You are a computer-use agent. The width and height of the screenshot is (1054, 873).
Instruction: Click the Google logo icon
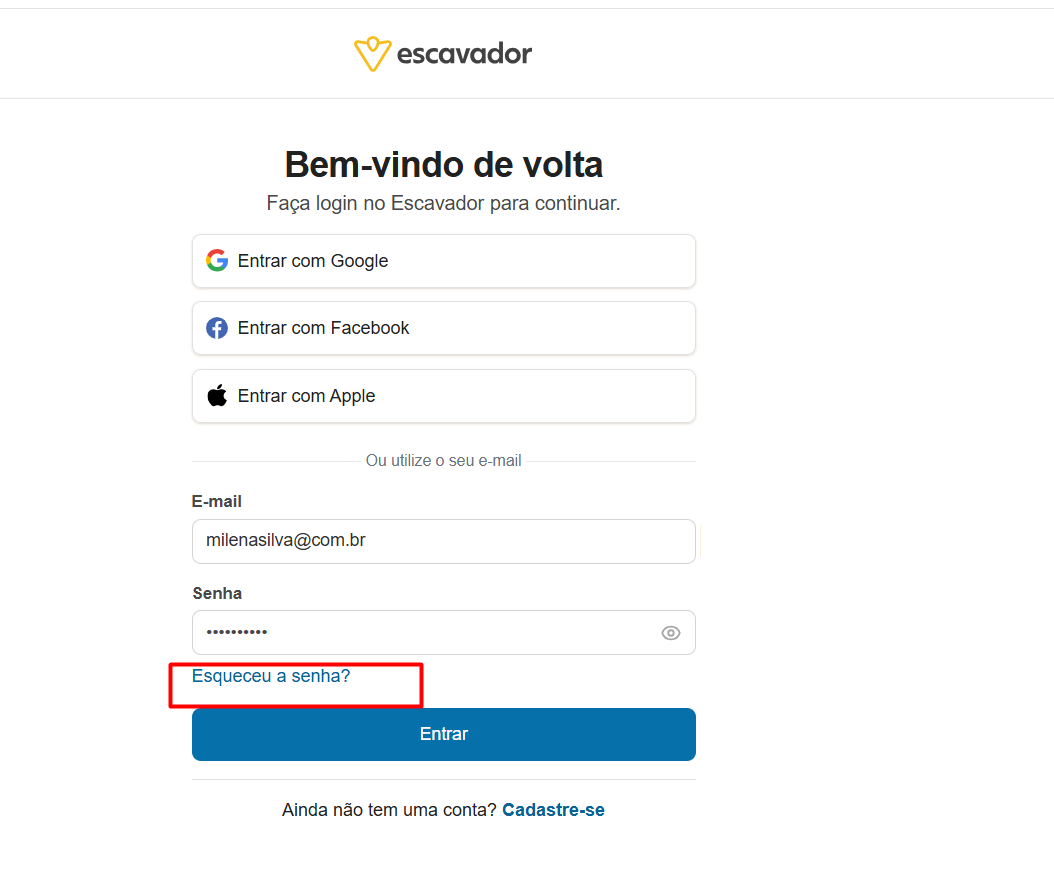pos(217,260)
